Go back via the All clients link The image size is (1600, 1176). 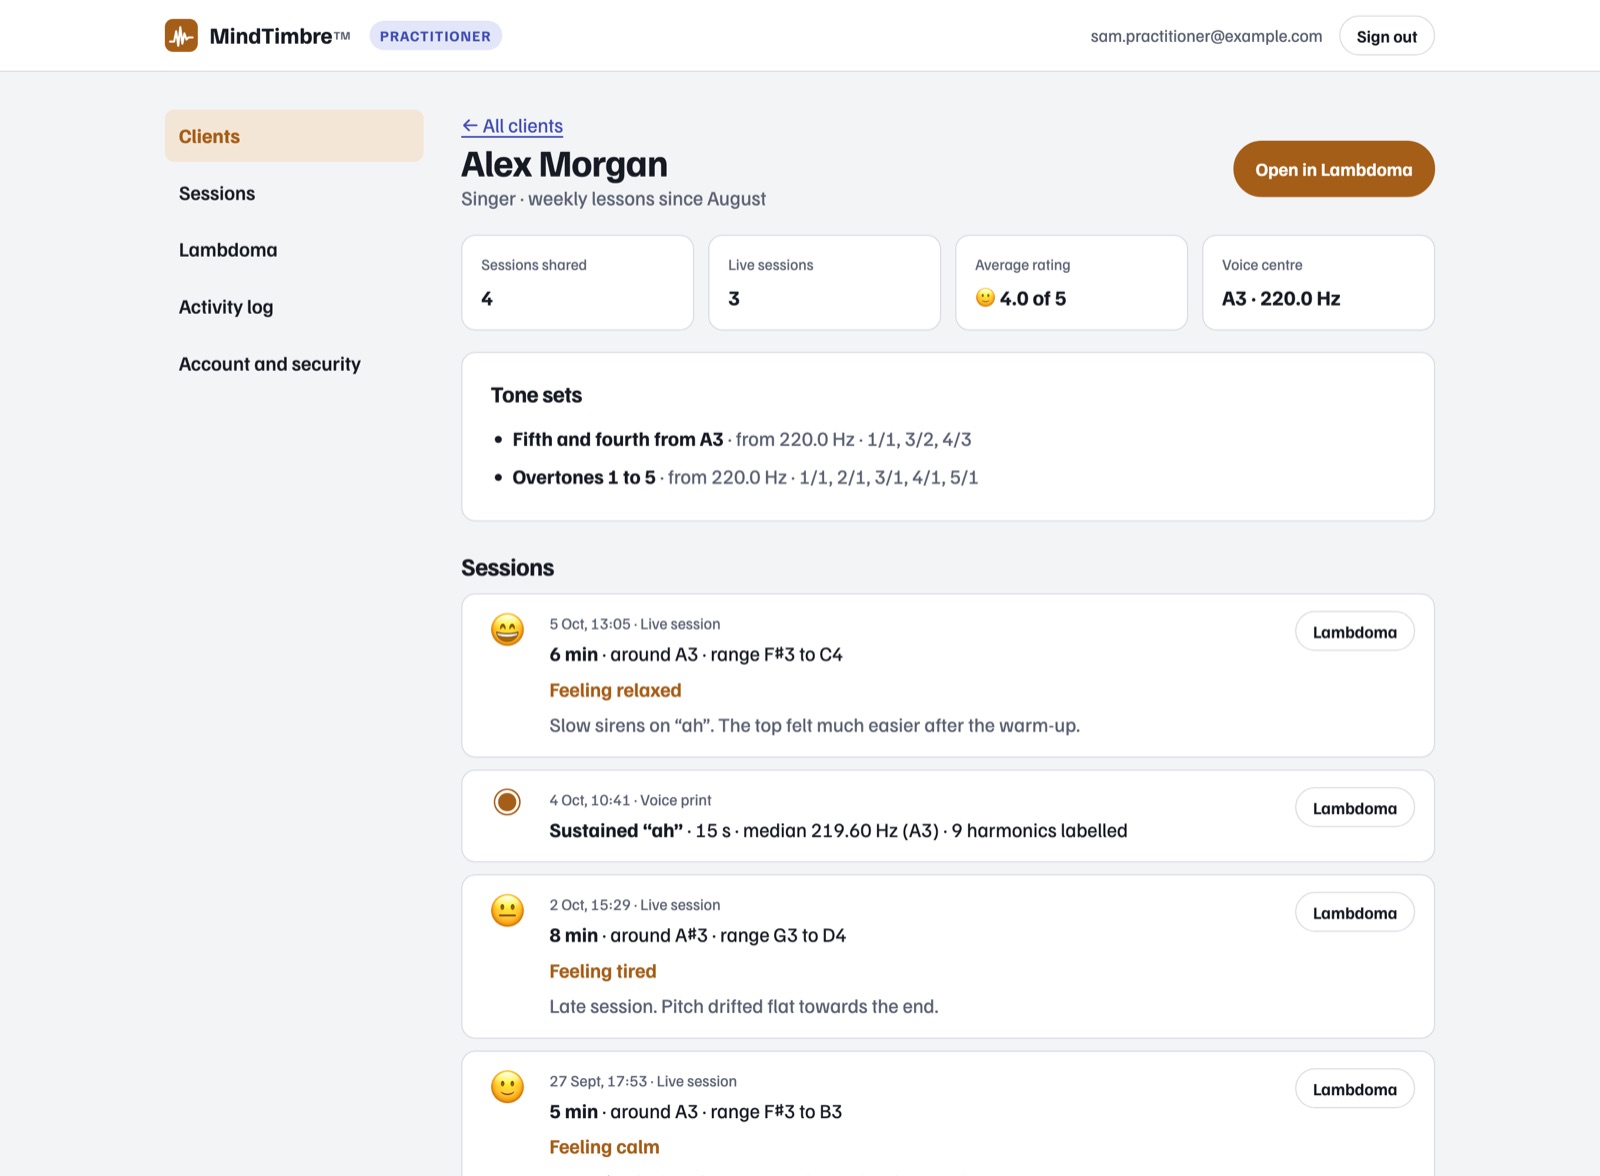[512, 126]
